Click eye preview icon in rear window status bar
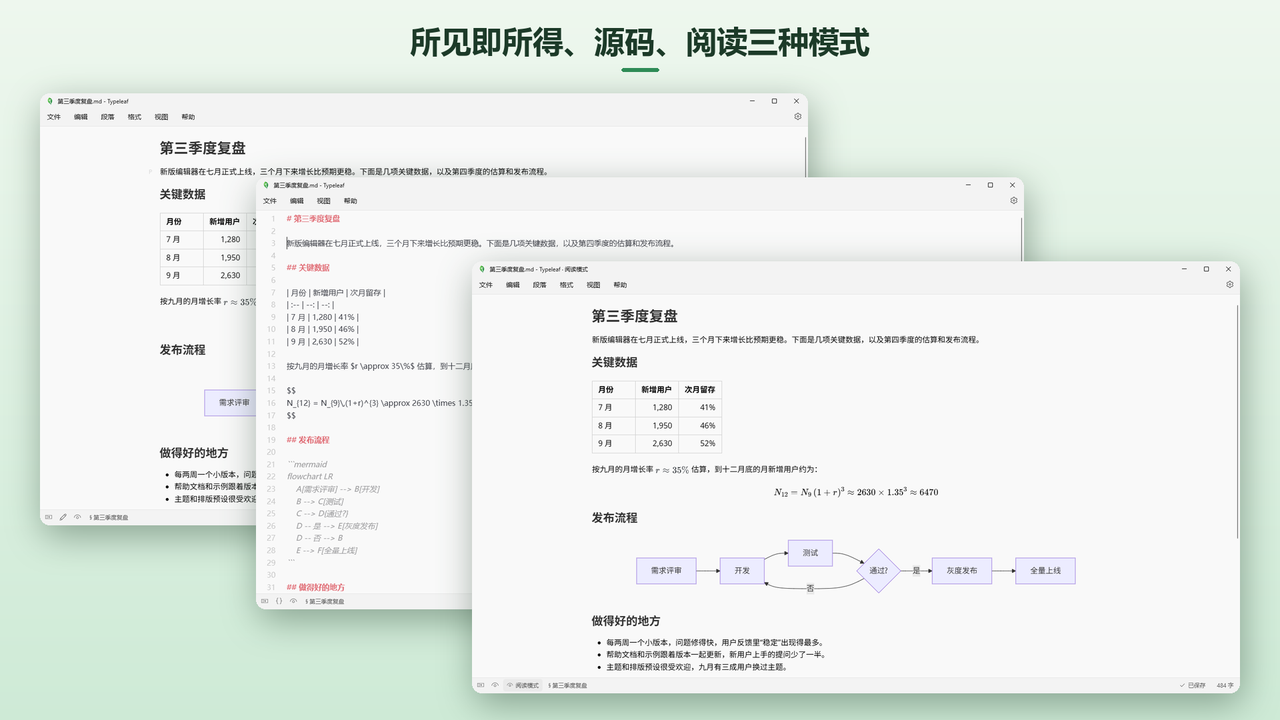 (x=78, y=517)
